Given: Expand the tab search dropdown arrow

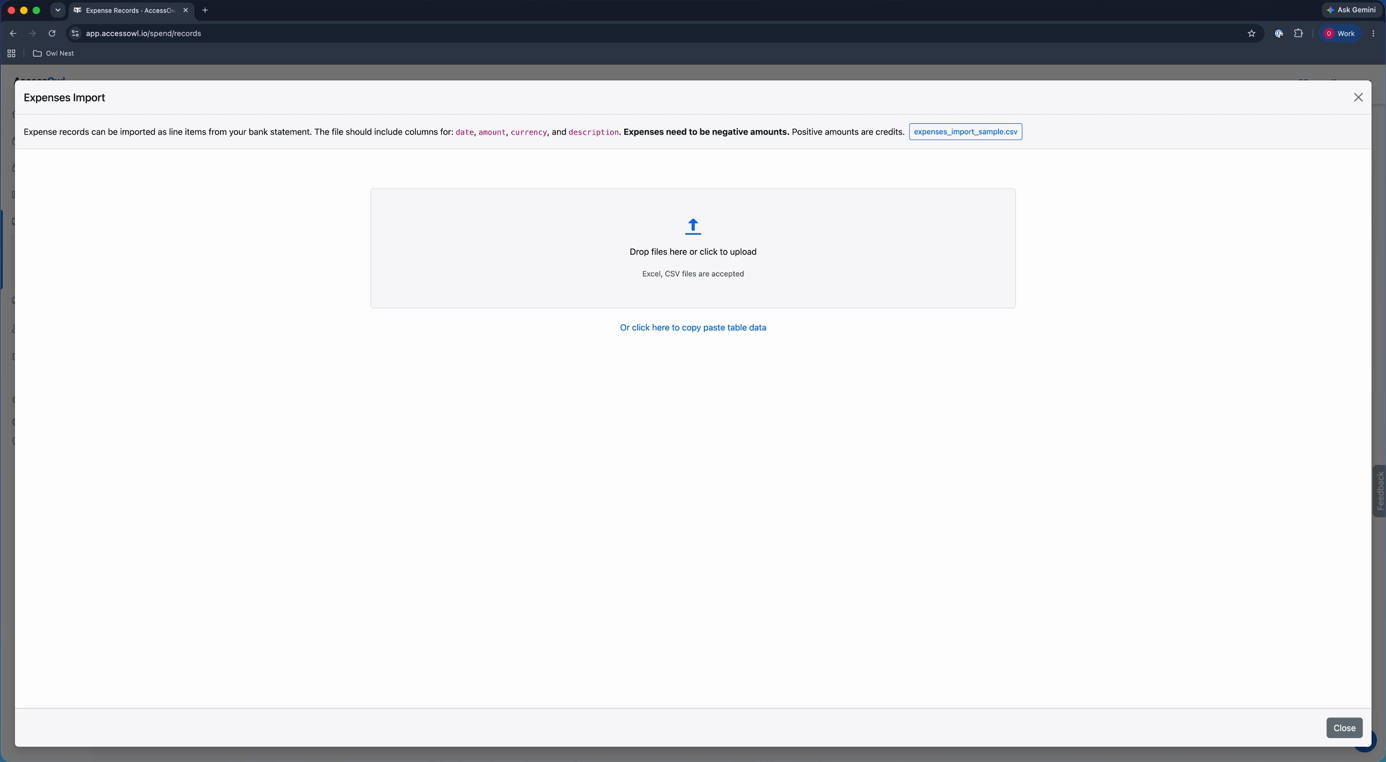Looking at the screenshot, I should coord(58,10).
